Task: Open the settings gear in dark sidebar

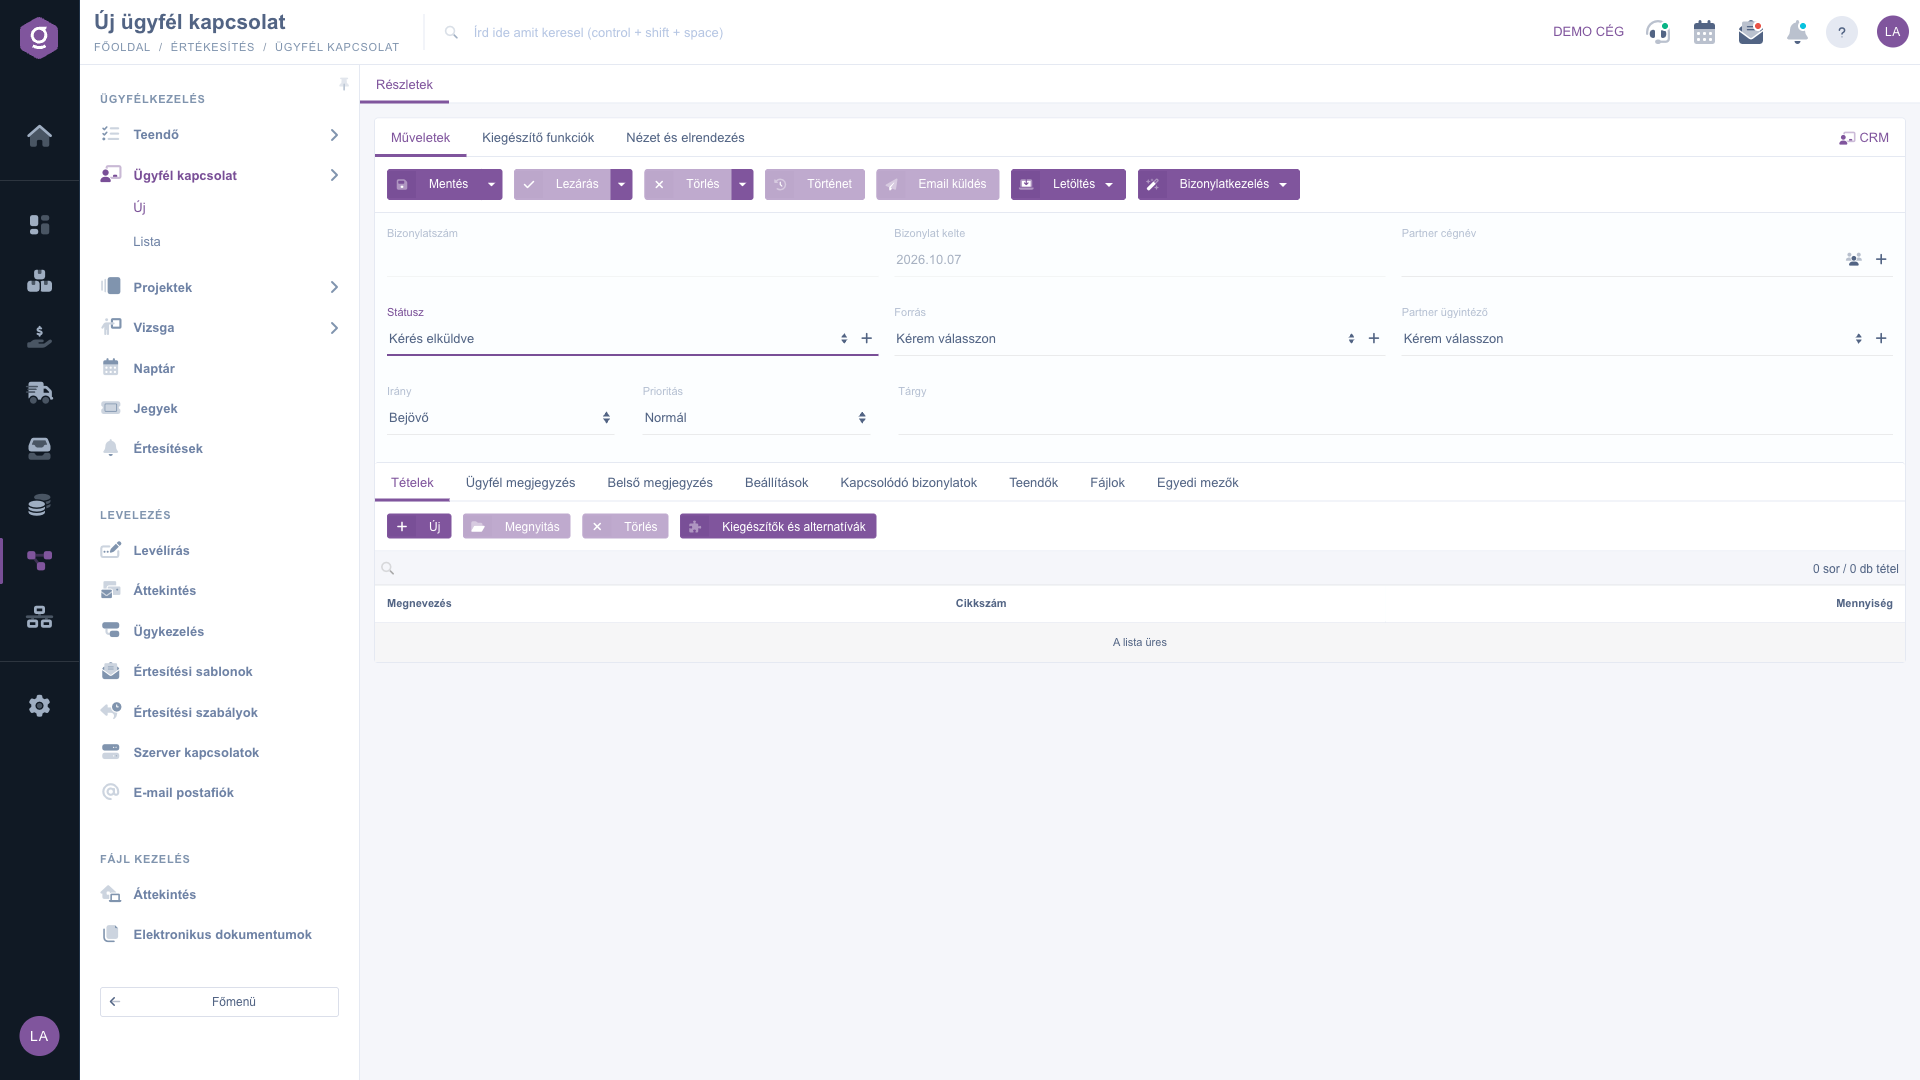Action: tap(39, 706)
